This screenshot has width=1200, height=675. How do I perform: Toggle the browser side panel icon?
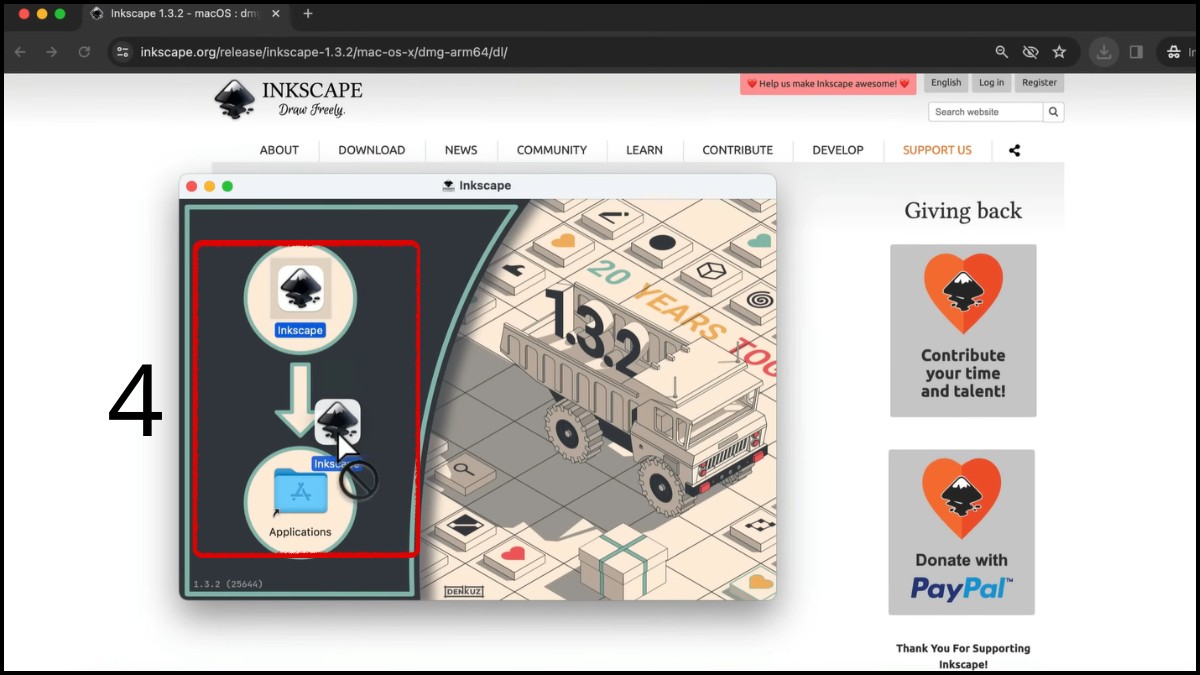click(x=1136, y=52)
